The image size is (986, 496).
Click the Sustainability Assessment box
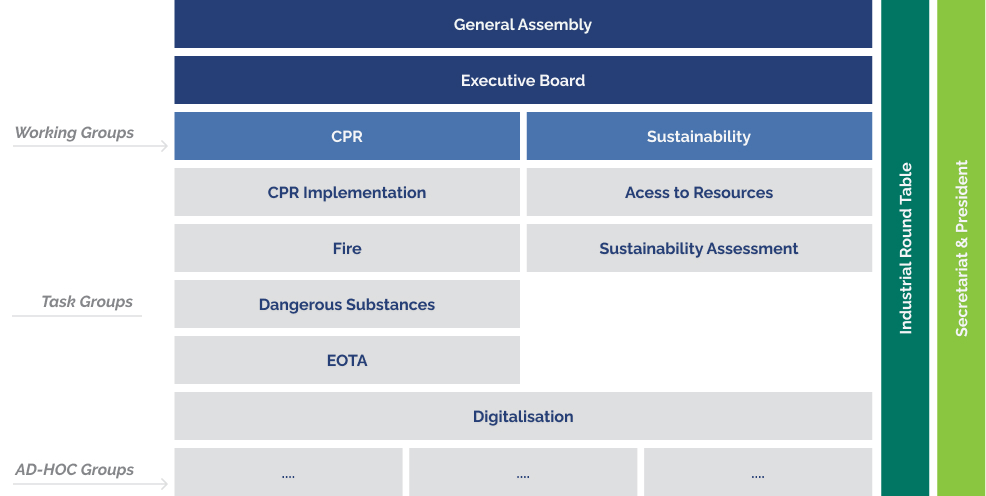[698, 248]
